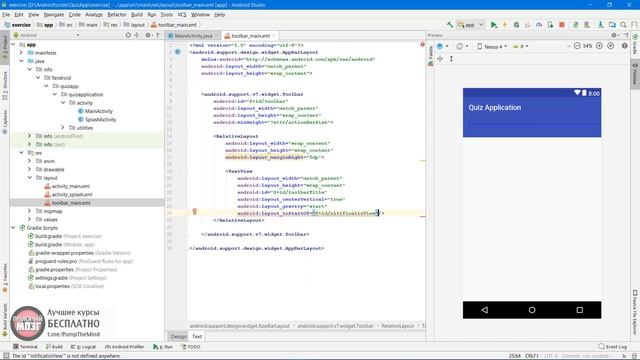Click the Debug app bug icon

(516, 25)
